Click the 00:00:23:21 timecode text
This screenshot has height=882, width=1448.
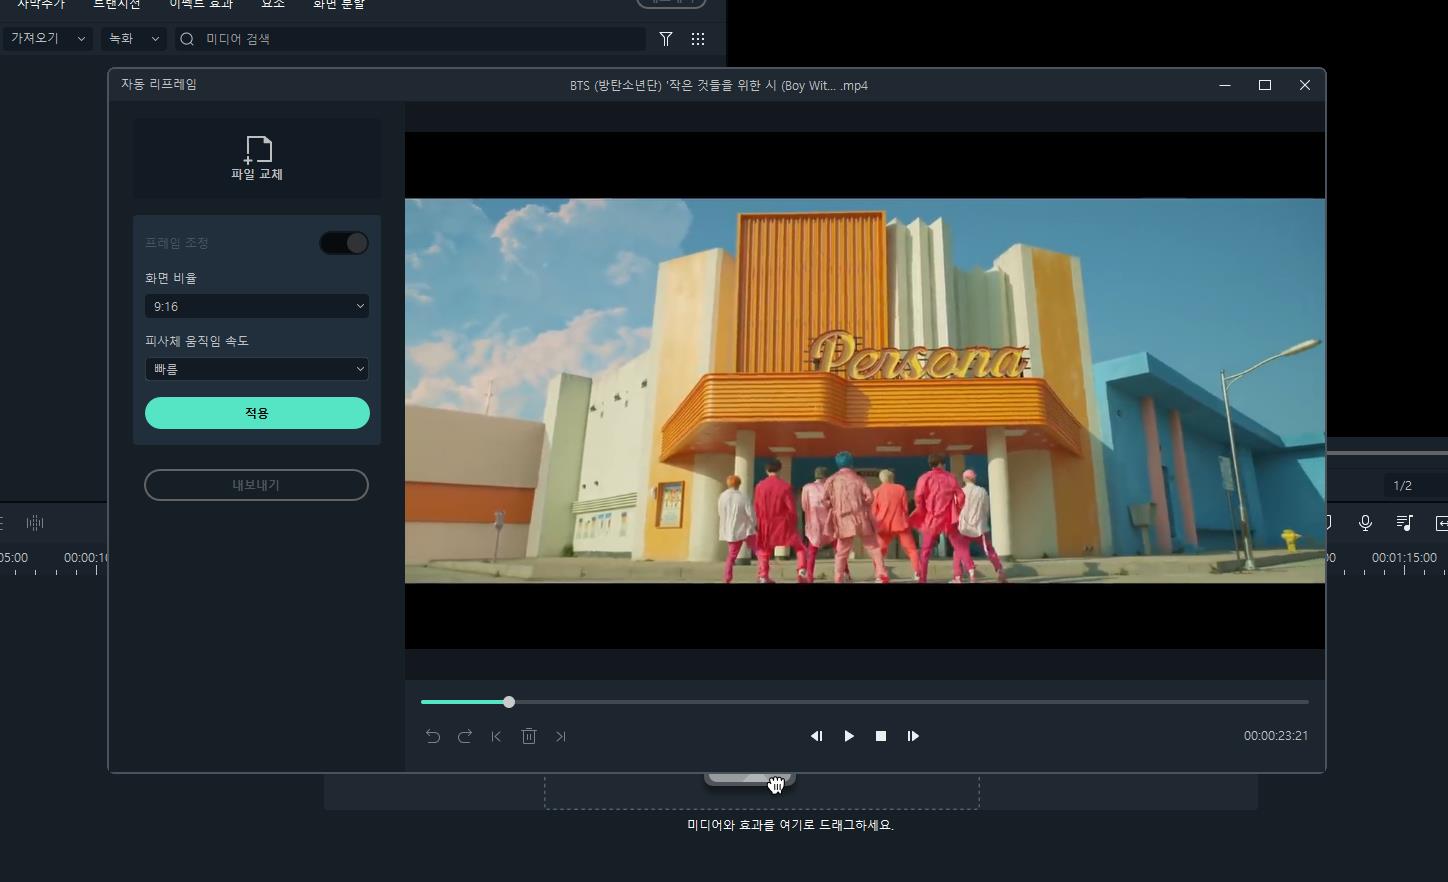click(1276, 736)
